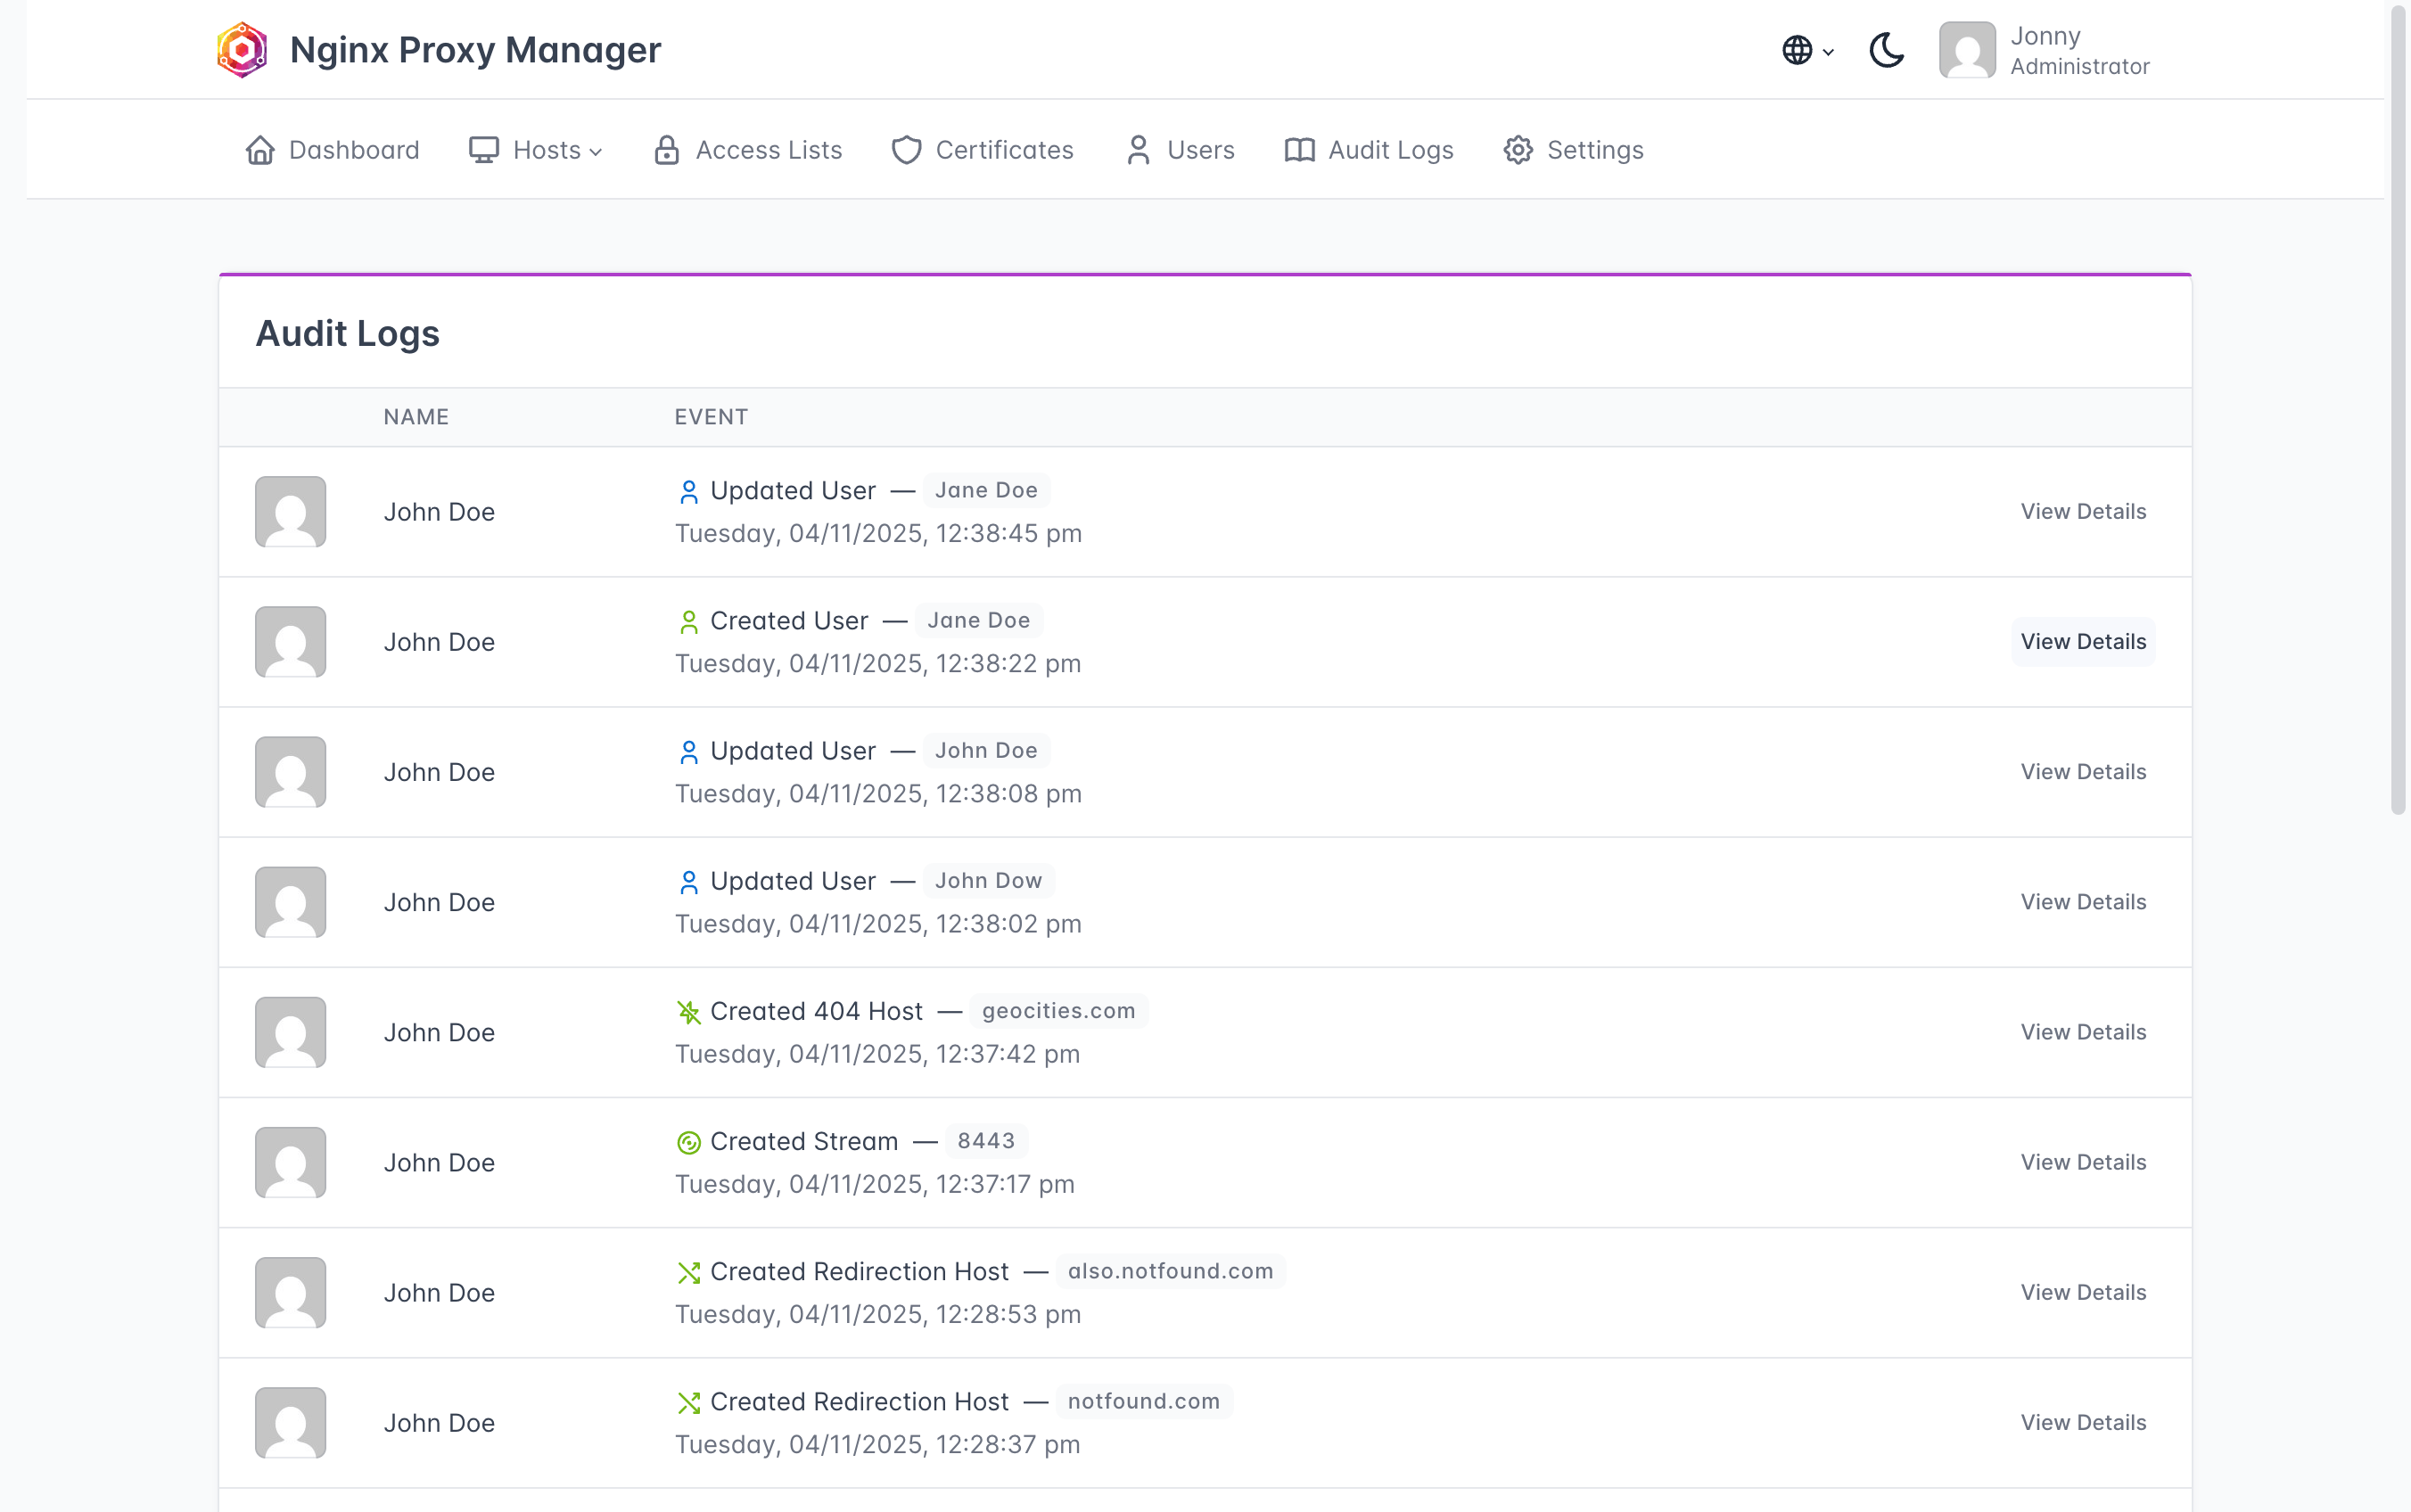Click the 8443 stream badge
Image resolution: width=2411 pixels, height=1512 pixels.
pyautogui.click(x=985, y=1141)
